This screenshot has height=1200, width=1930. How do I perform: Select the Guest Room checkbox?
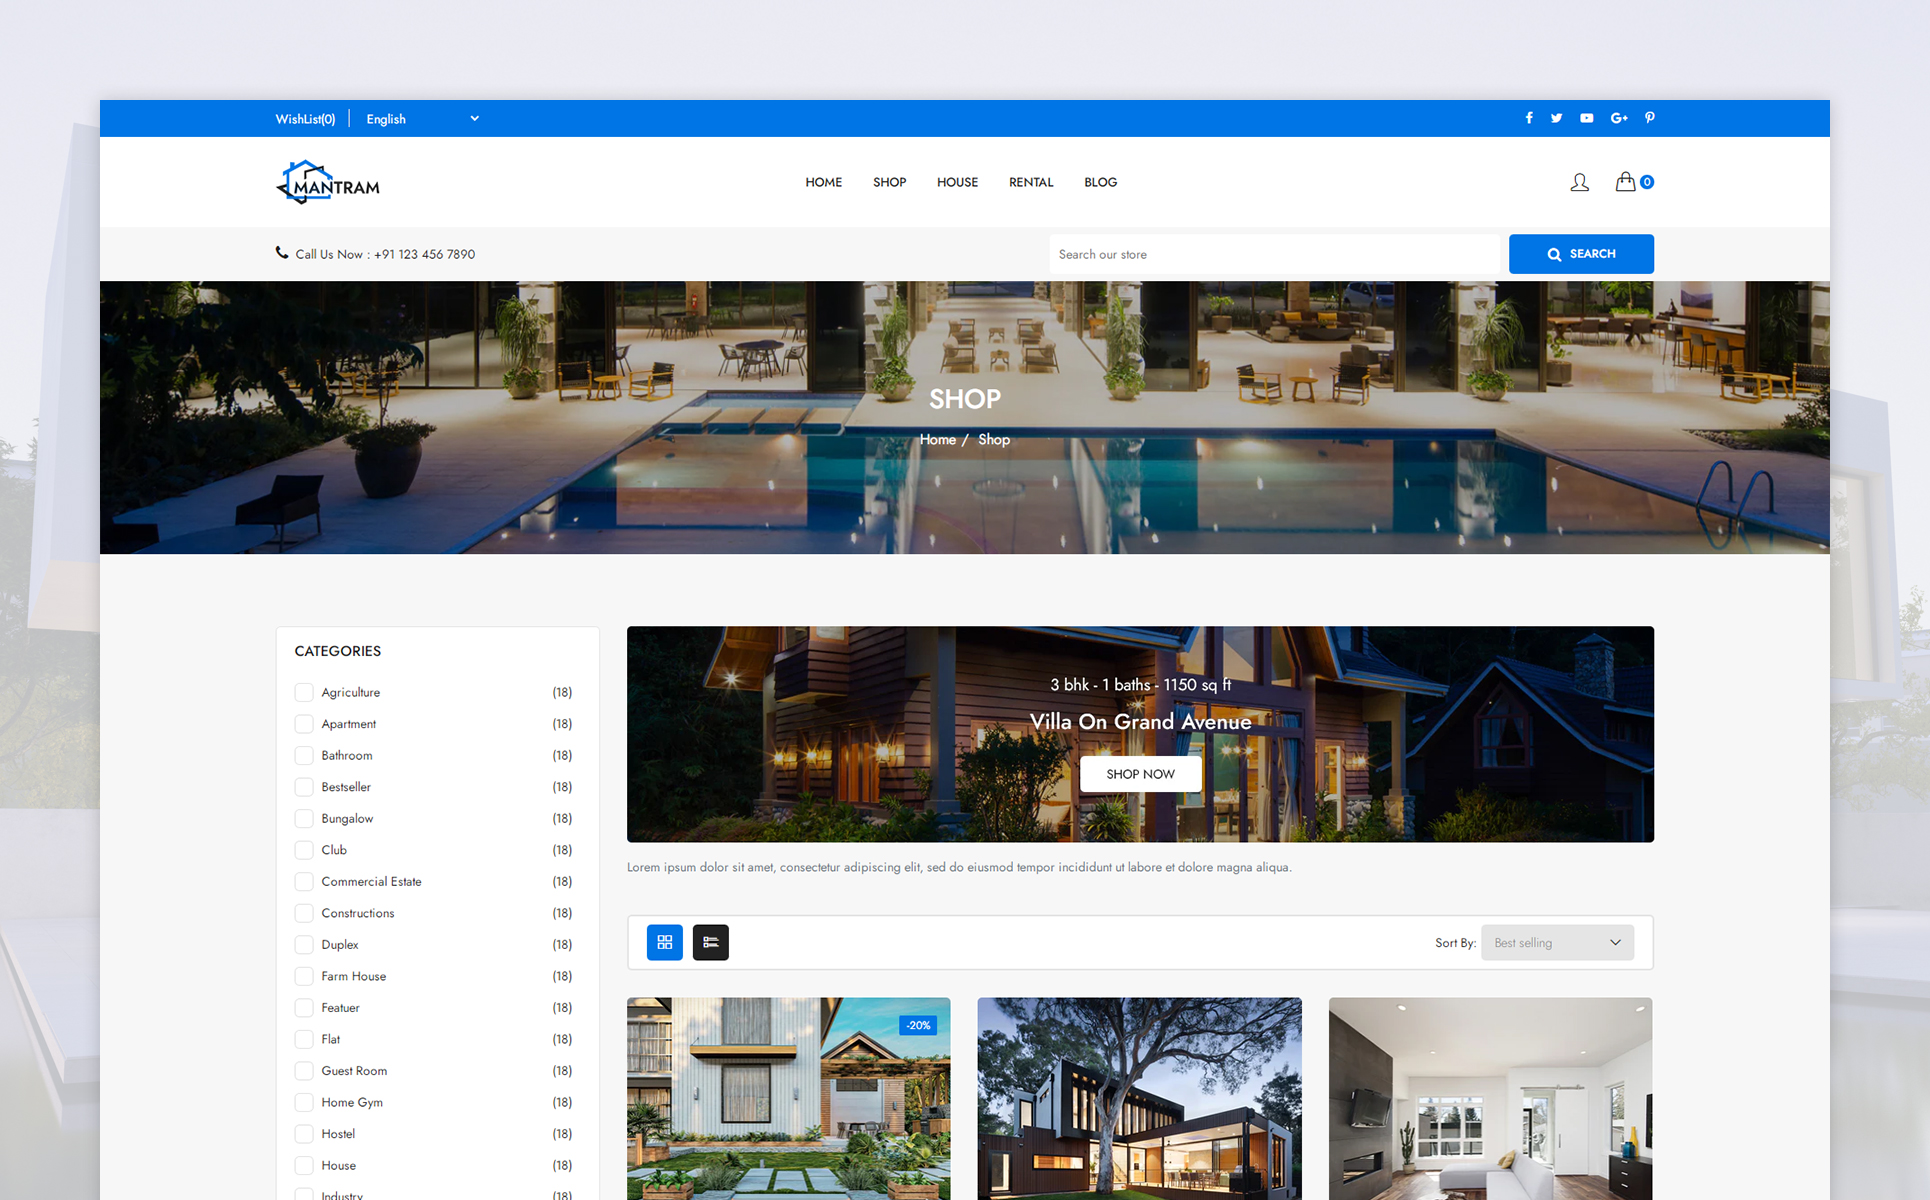click(304, 1071)
